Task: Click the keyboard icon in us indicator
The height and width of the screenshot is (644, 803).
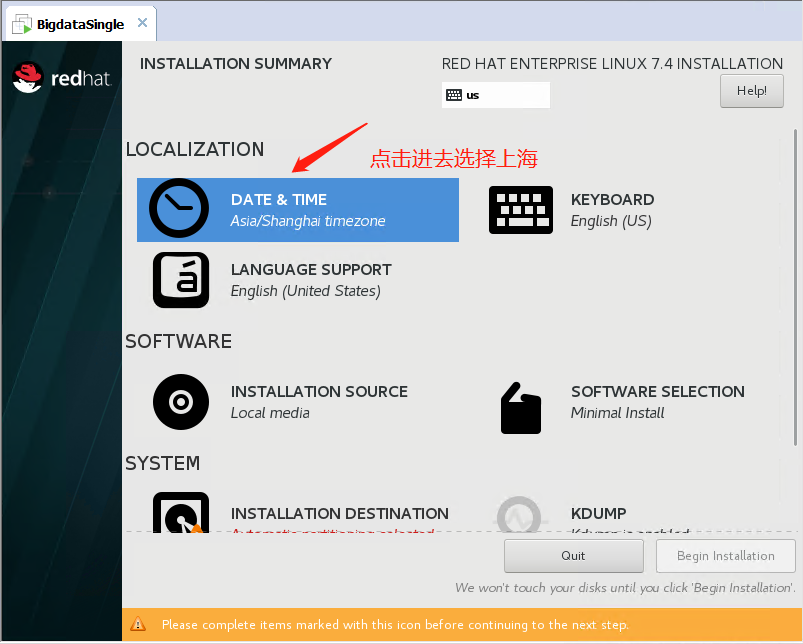Action: [x=454, y=95]
